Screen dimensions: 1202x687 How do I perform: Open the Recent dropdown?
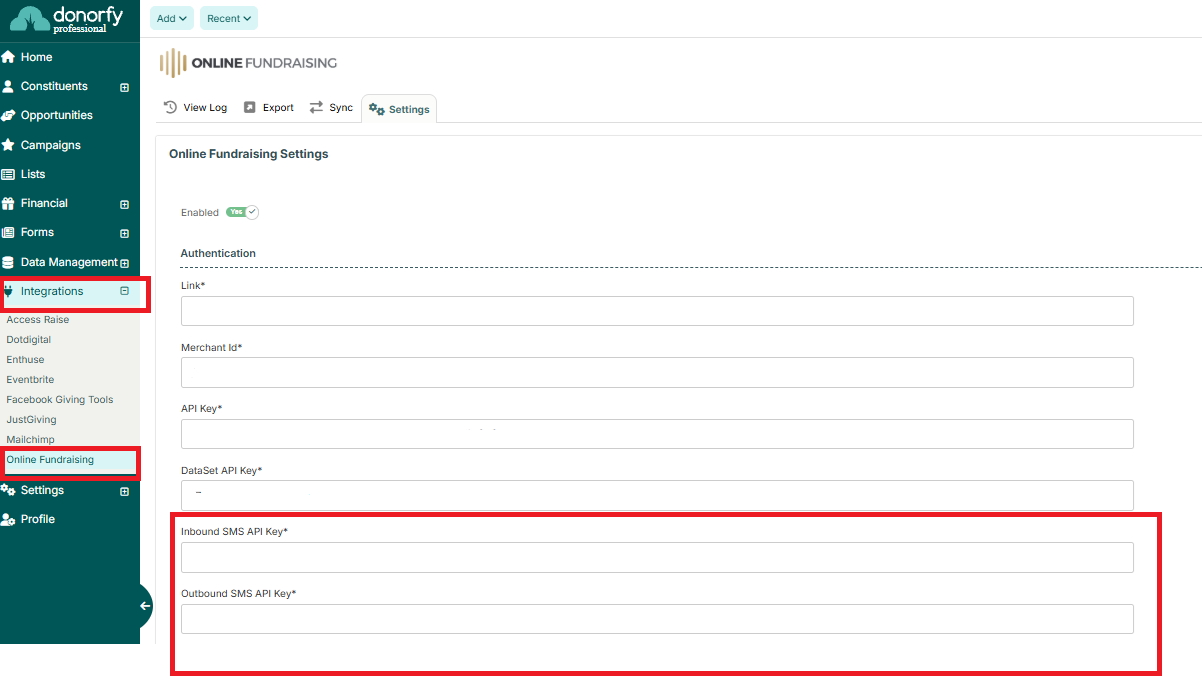pos(229,18)
